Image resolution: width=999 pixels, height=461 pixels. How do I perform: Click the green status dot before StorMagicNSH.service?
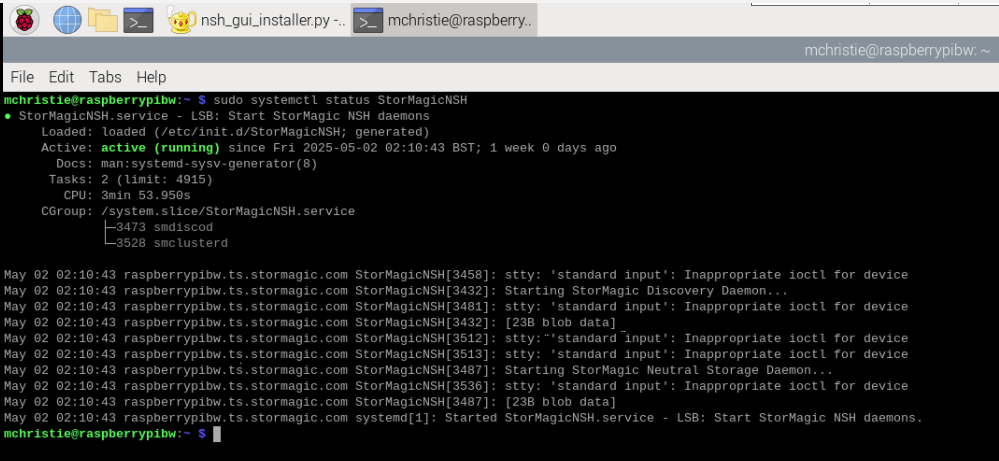tap(8, 117)
